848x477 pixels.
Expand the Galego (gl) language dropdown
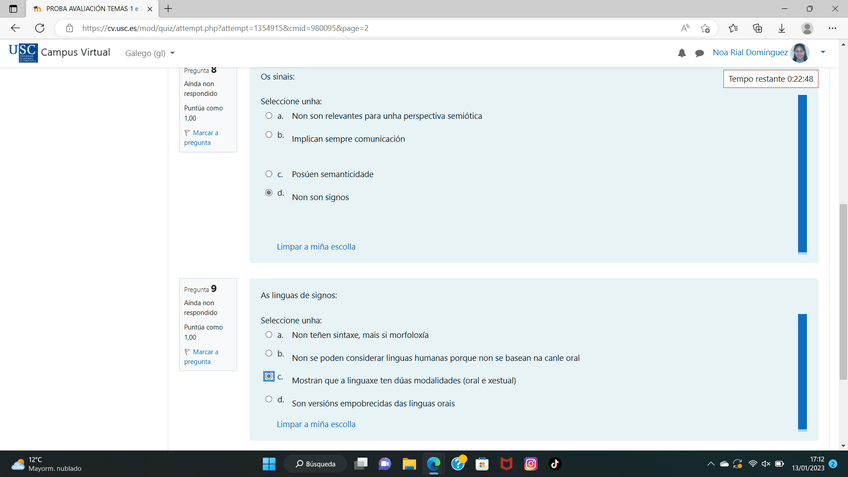tap(150, 53)
